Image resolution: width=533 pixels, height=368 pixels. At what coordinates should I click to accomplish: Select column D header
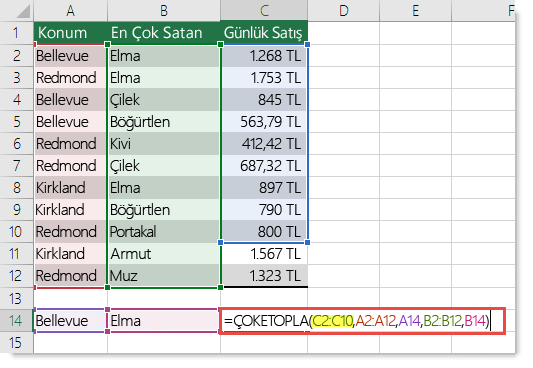[x=343, y=11]
